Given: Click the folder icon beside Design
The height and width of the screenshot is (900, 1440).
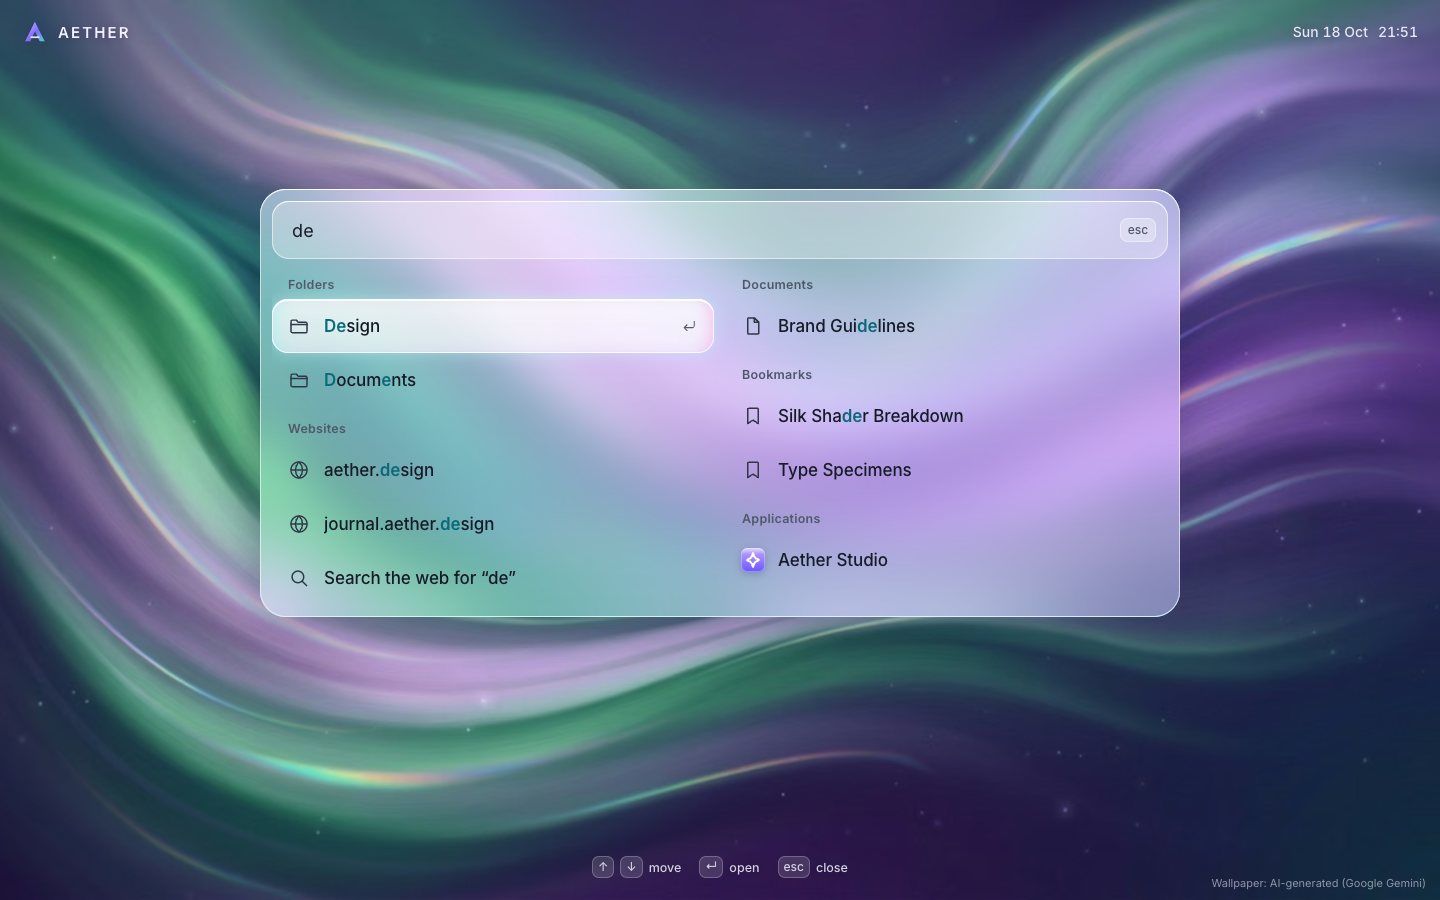Looking at the screenshot, I should pos(299,326).
